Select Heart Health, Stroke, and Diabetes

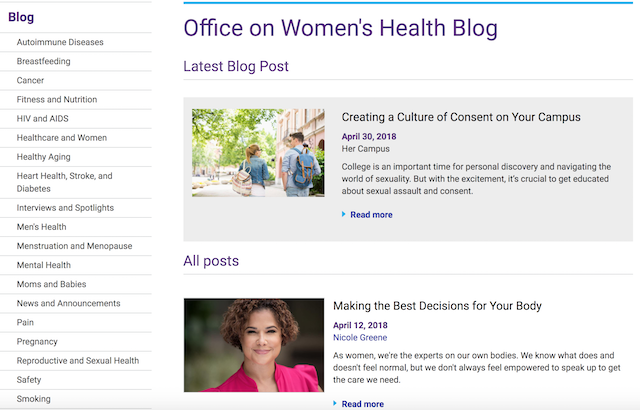(x=64, y=182)
